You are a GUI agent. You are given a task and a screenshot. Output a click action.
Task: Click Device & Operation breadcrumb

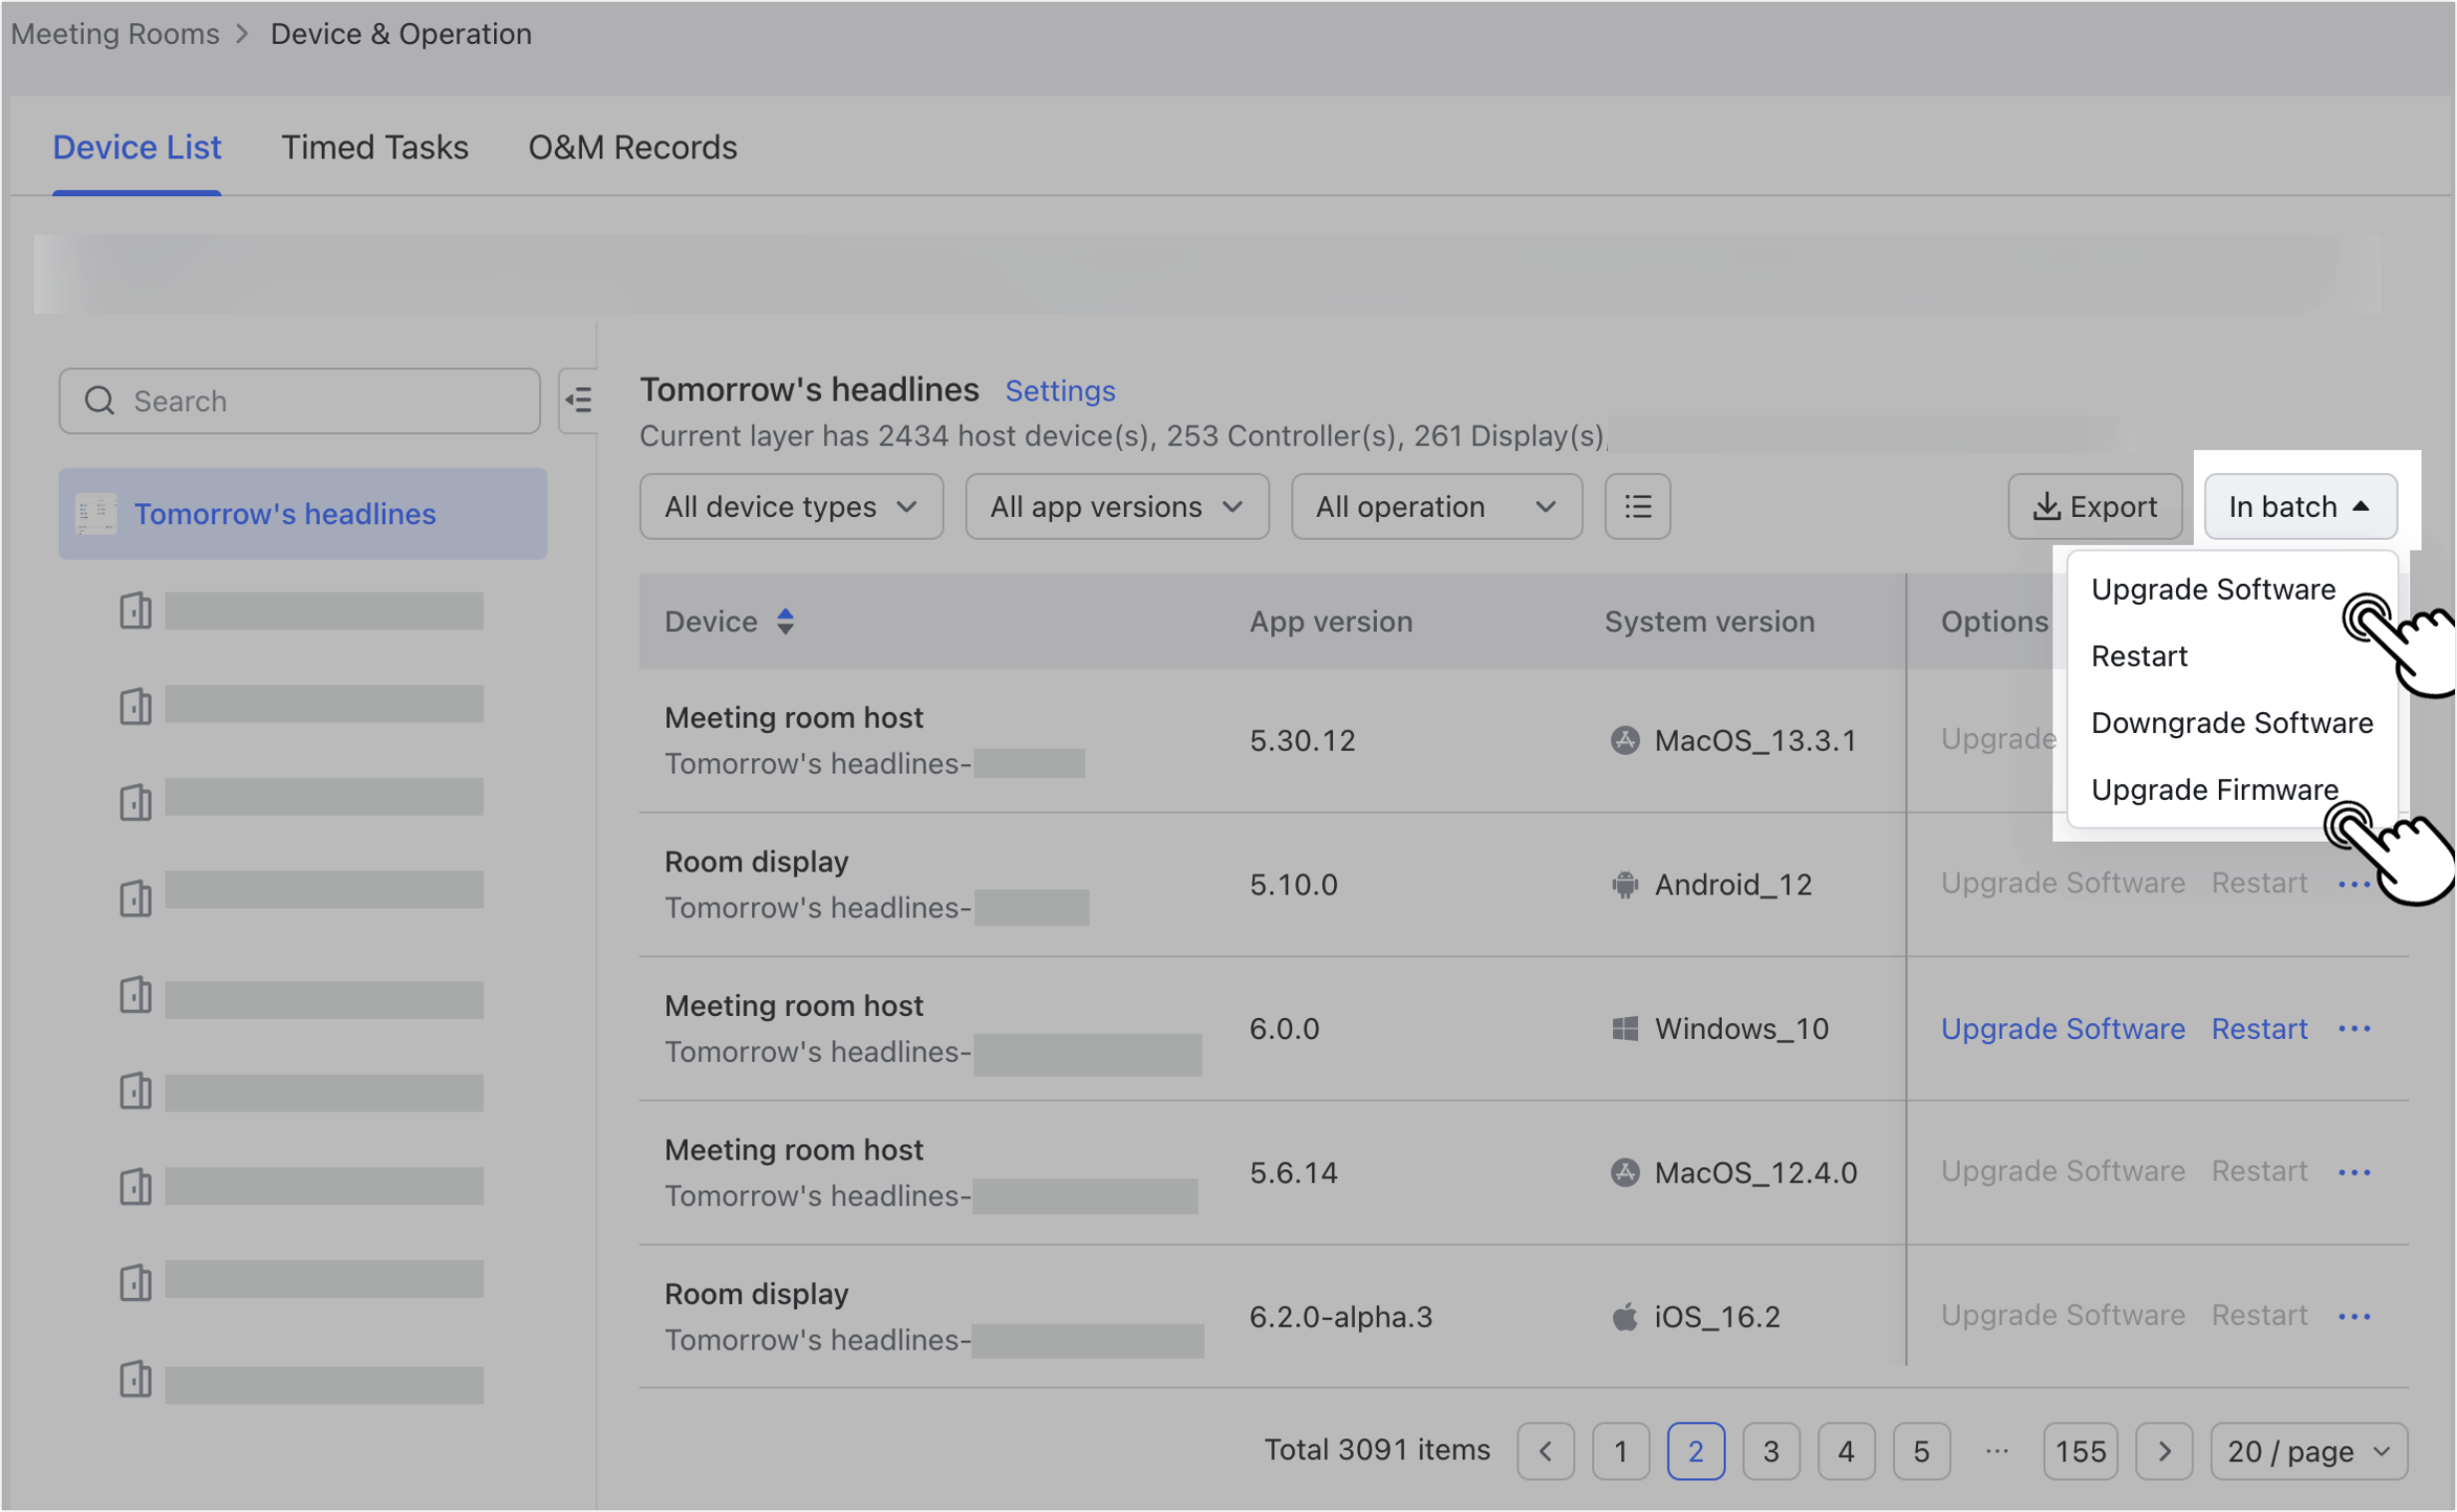(401, 34)
